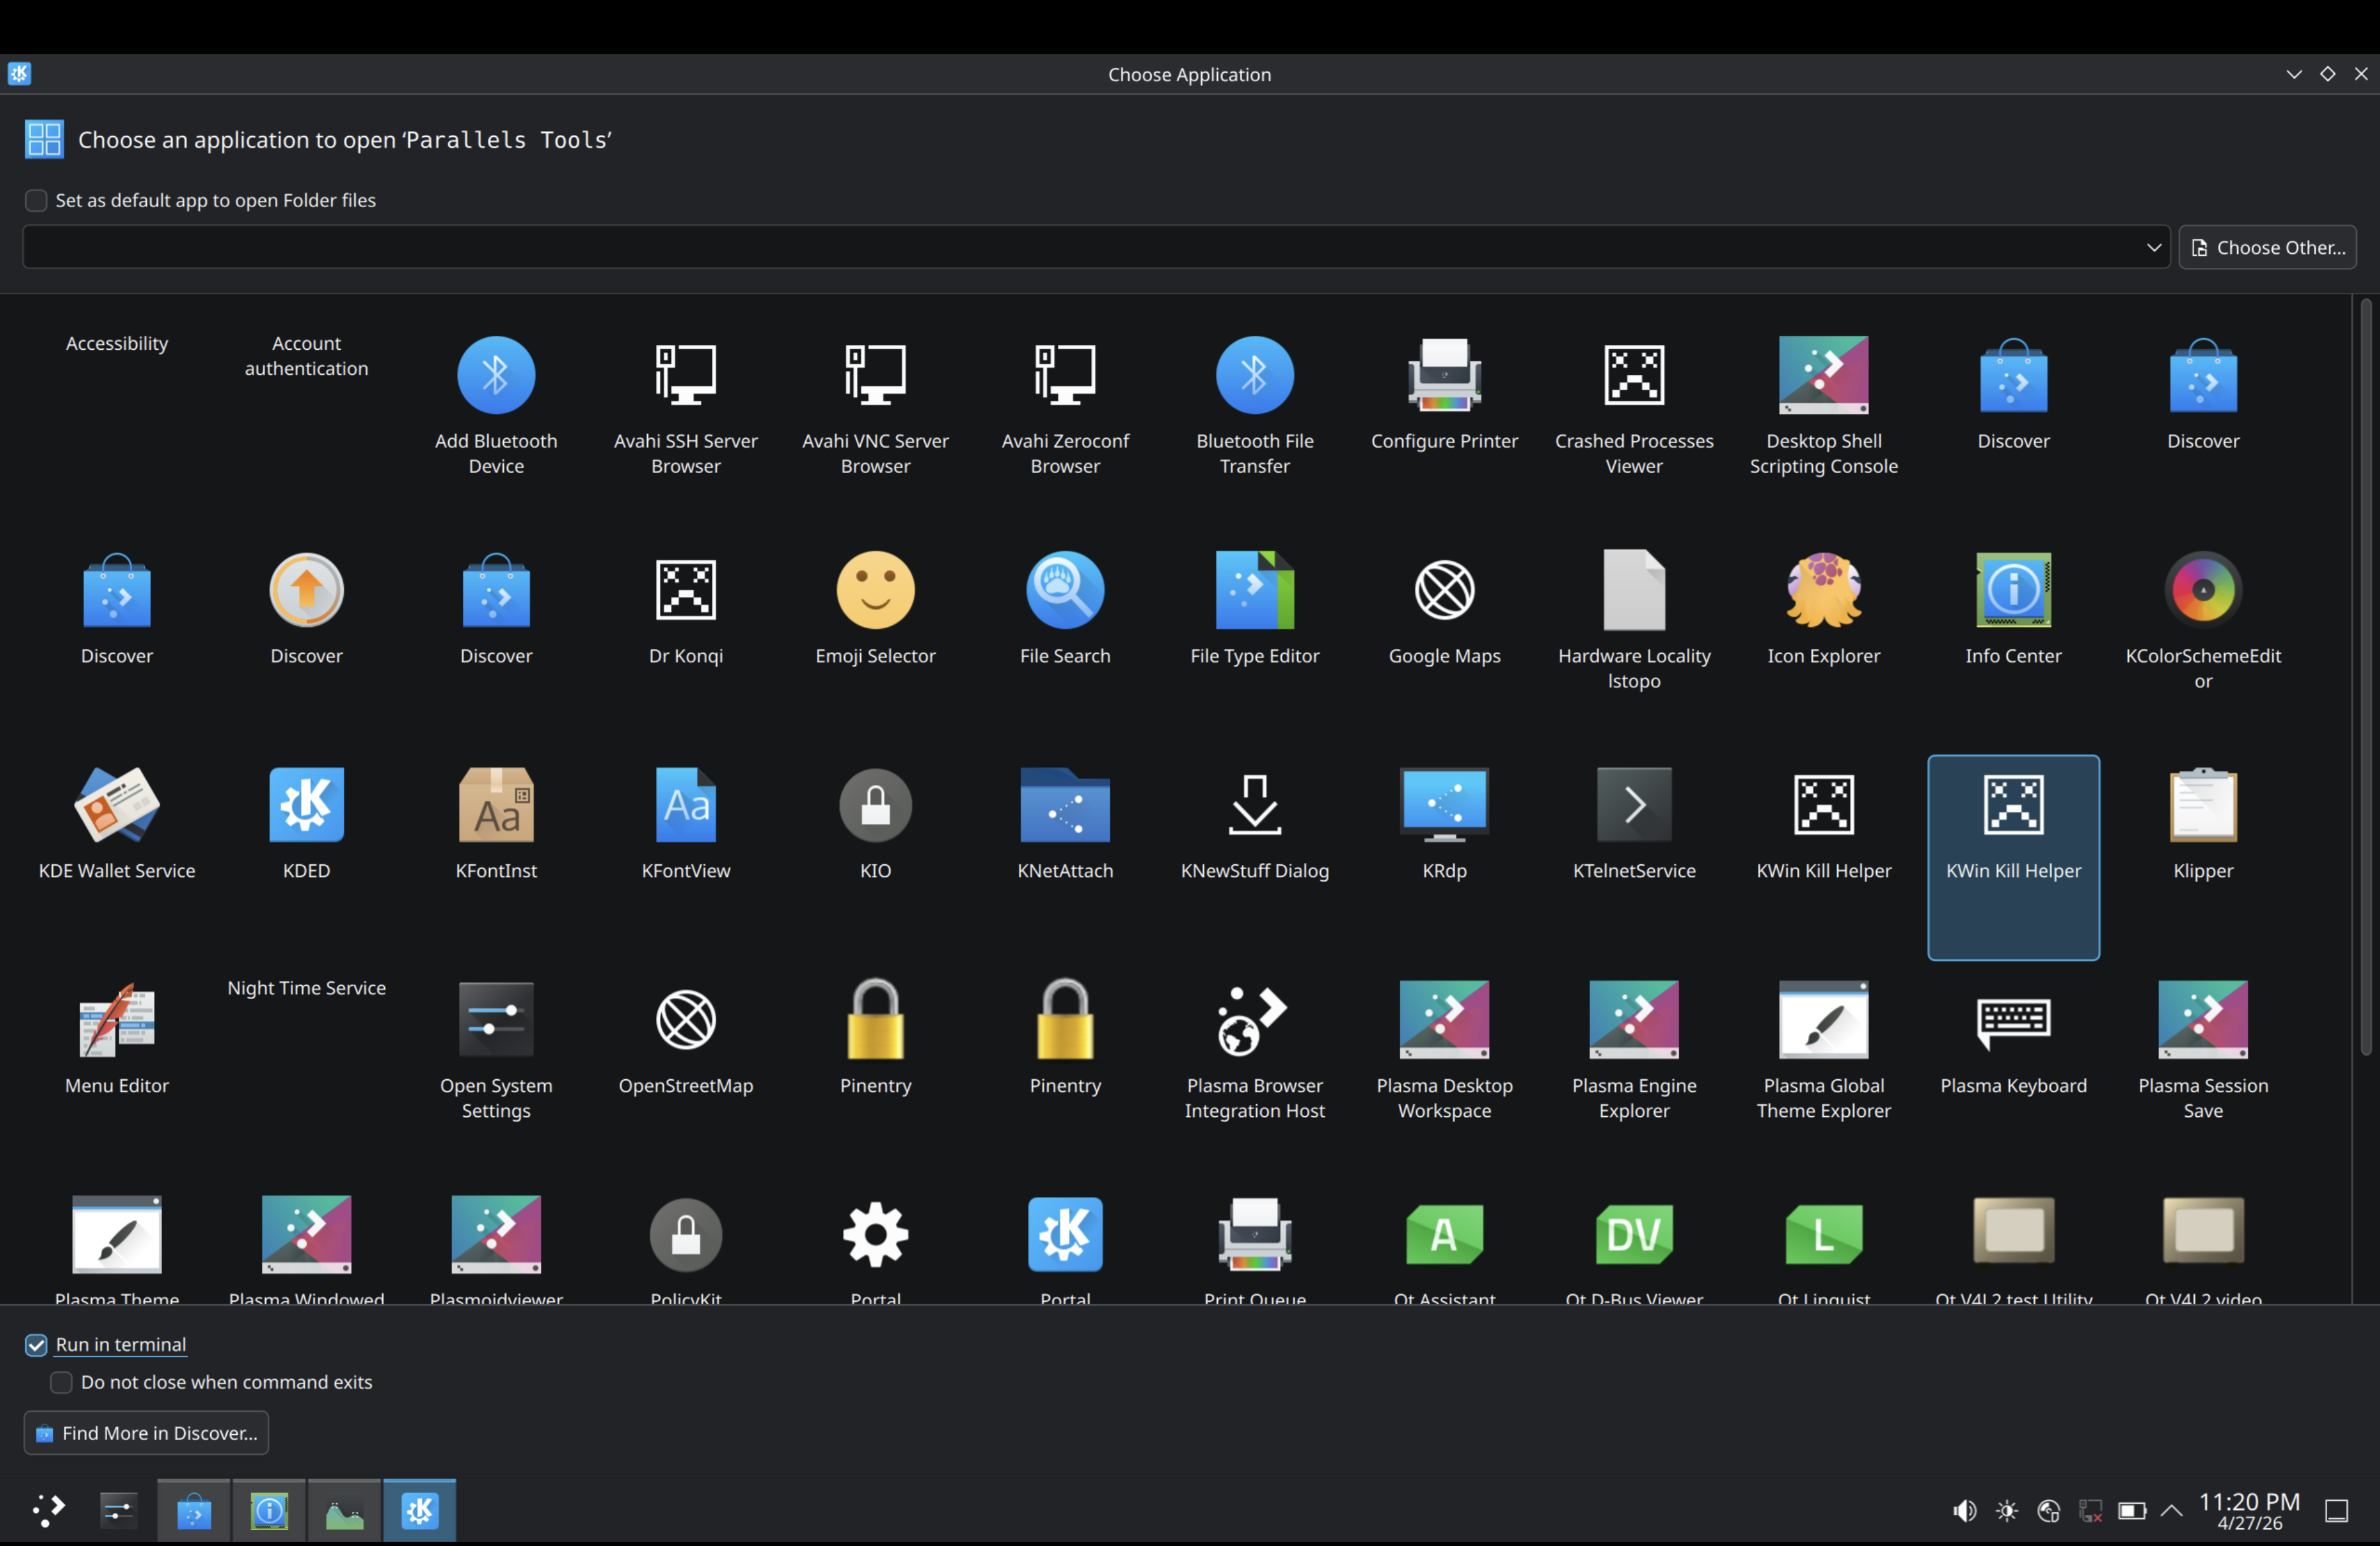
Task: Enable Set as default app checkbox
Action: click(36, 200)
